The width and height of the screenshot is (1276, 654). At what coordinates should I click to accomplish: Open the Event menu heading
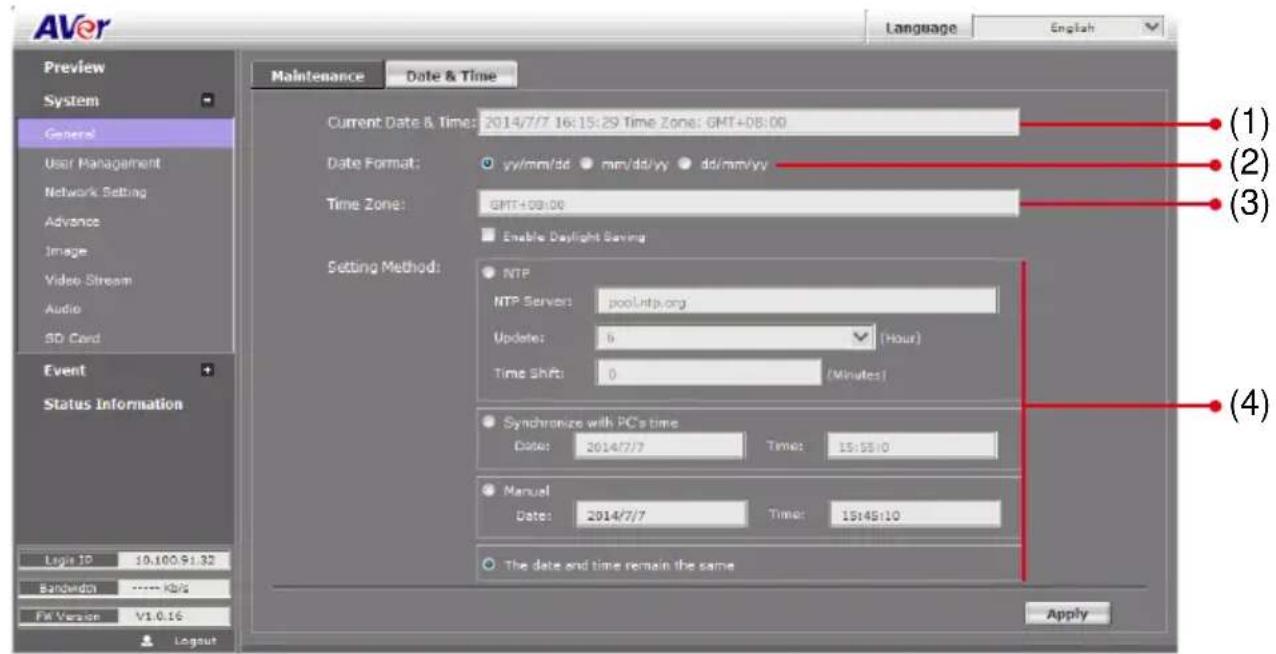tap(64, 370)
